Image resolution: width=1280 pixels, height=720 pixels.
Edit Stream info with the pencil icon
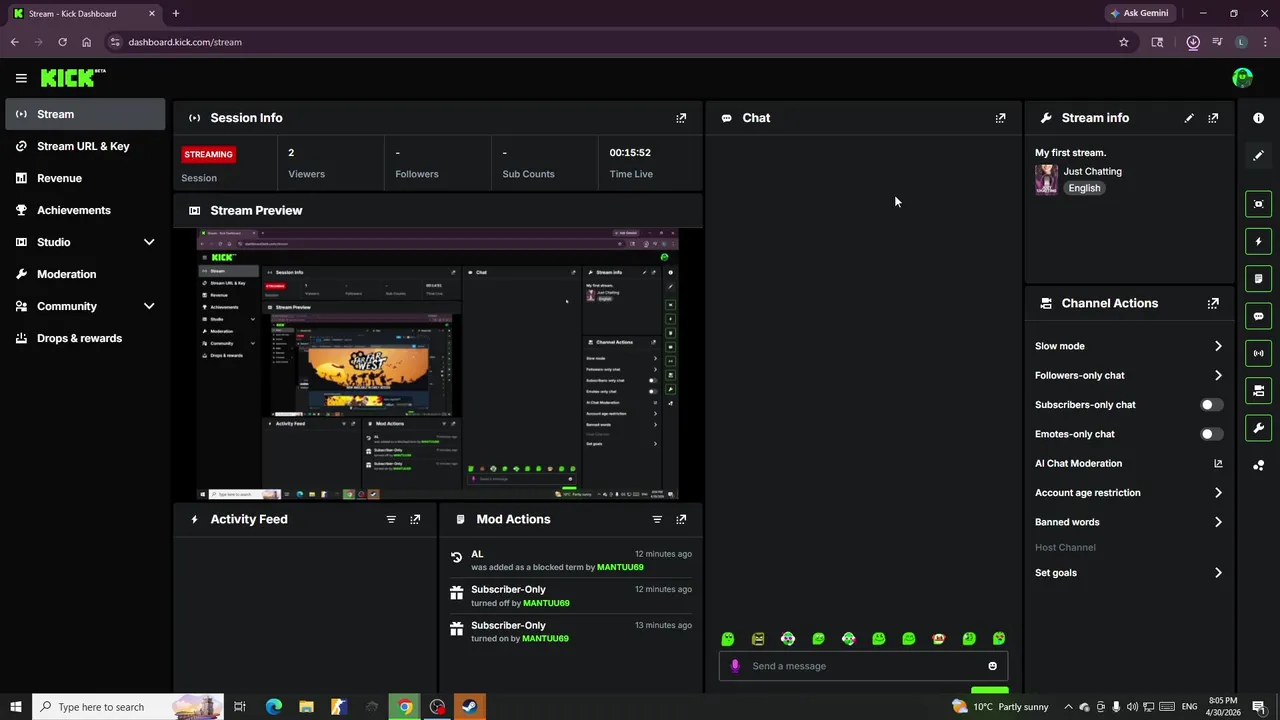click(1189, 118)
